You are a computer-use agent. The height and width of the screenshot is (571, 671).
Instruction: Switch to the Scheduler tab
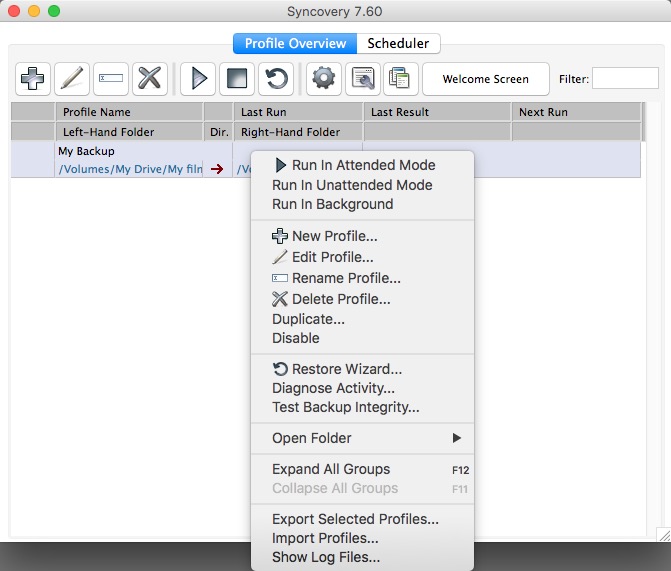398,43
